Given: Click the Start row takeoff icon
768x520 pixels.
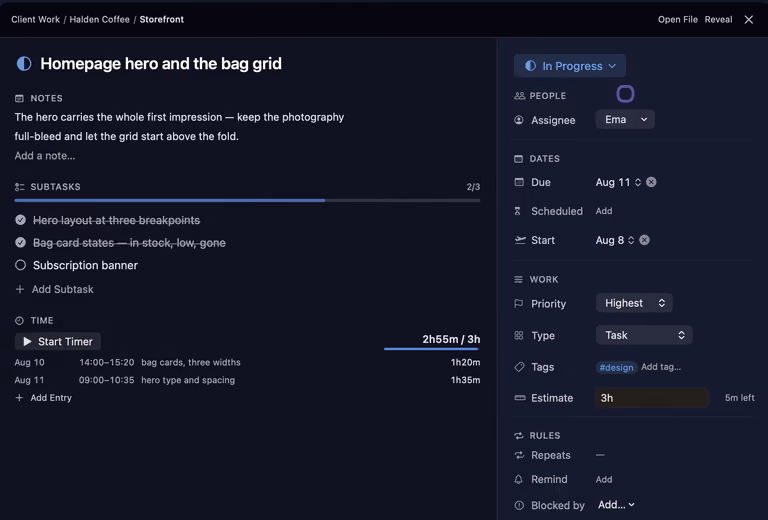Looking at the screenshot, I should [520, 240].
